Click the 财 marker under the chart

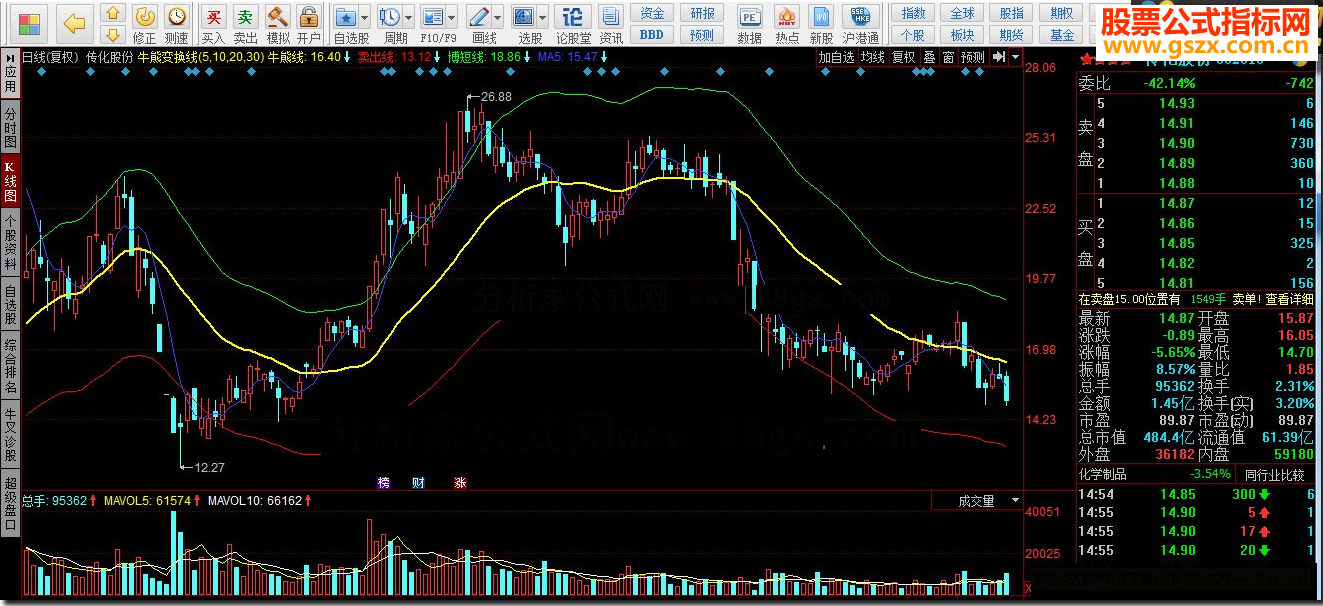pos(418,482)
